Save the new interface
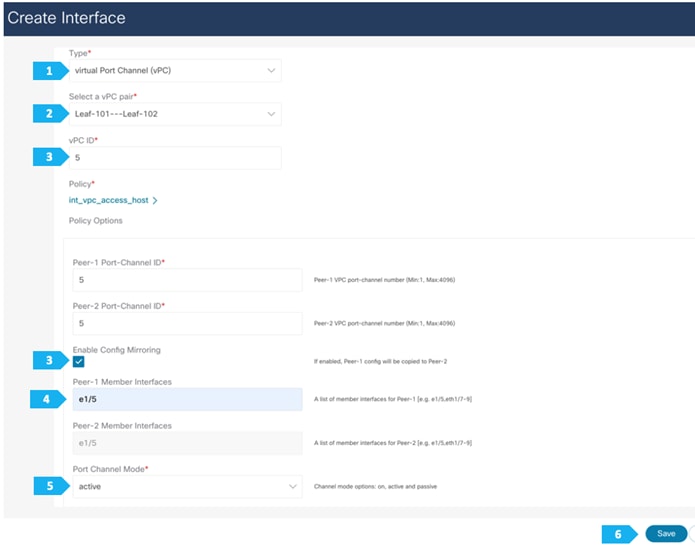695x545 pixels. click(x=666, y=533)
